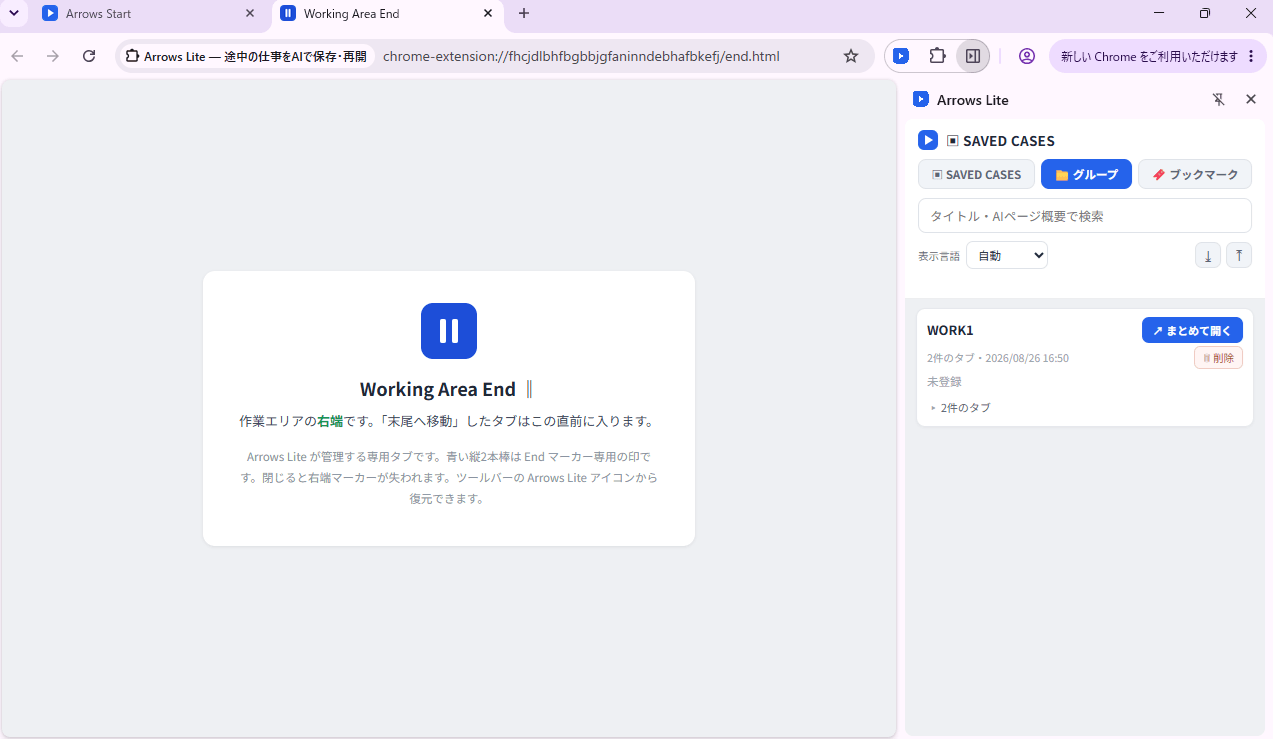This screenshot has width=1273, height=739.
Task: Click the 未登録 text in WORK1 card
Action: [944, 381]
